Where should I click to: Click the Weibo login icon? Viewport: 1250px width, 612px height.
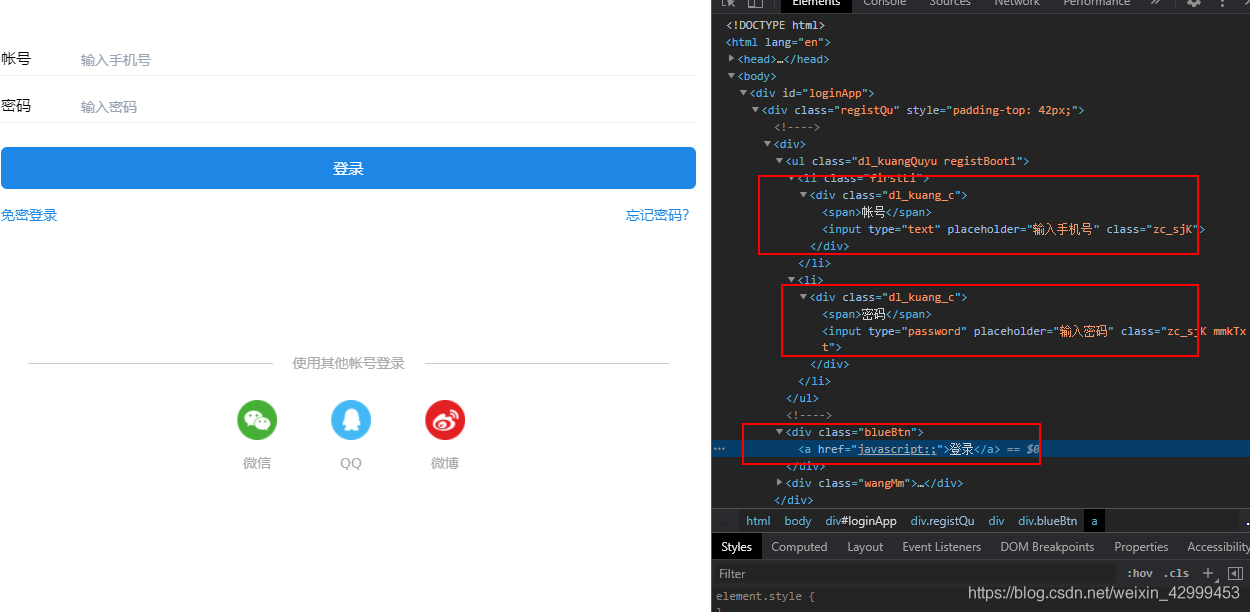[x=445, y=420]
